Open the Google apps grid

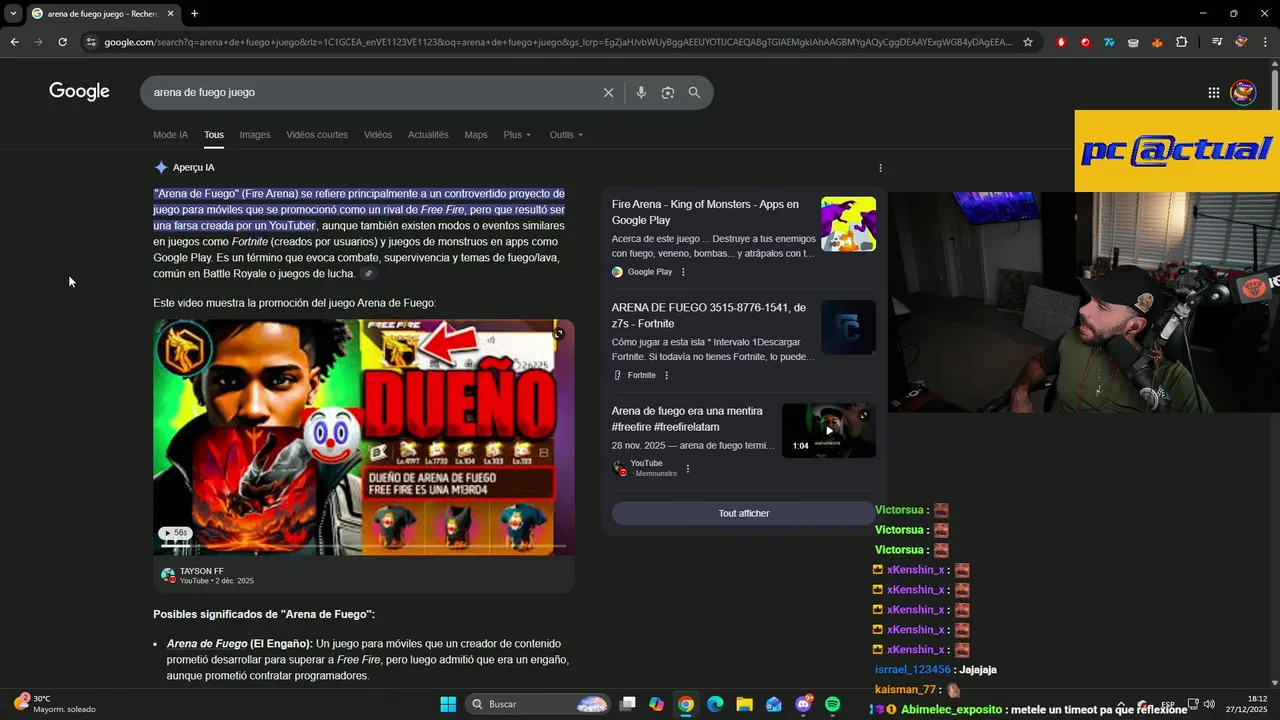click(x=1213, y=92)
